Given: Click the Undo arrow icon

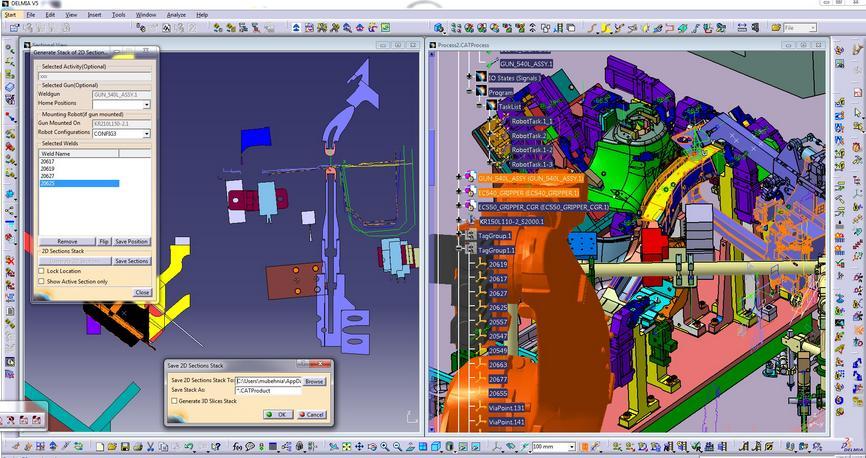Looking at the screenshot, I should point(188,446).
